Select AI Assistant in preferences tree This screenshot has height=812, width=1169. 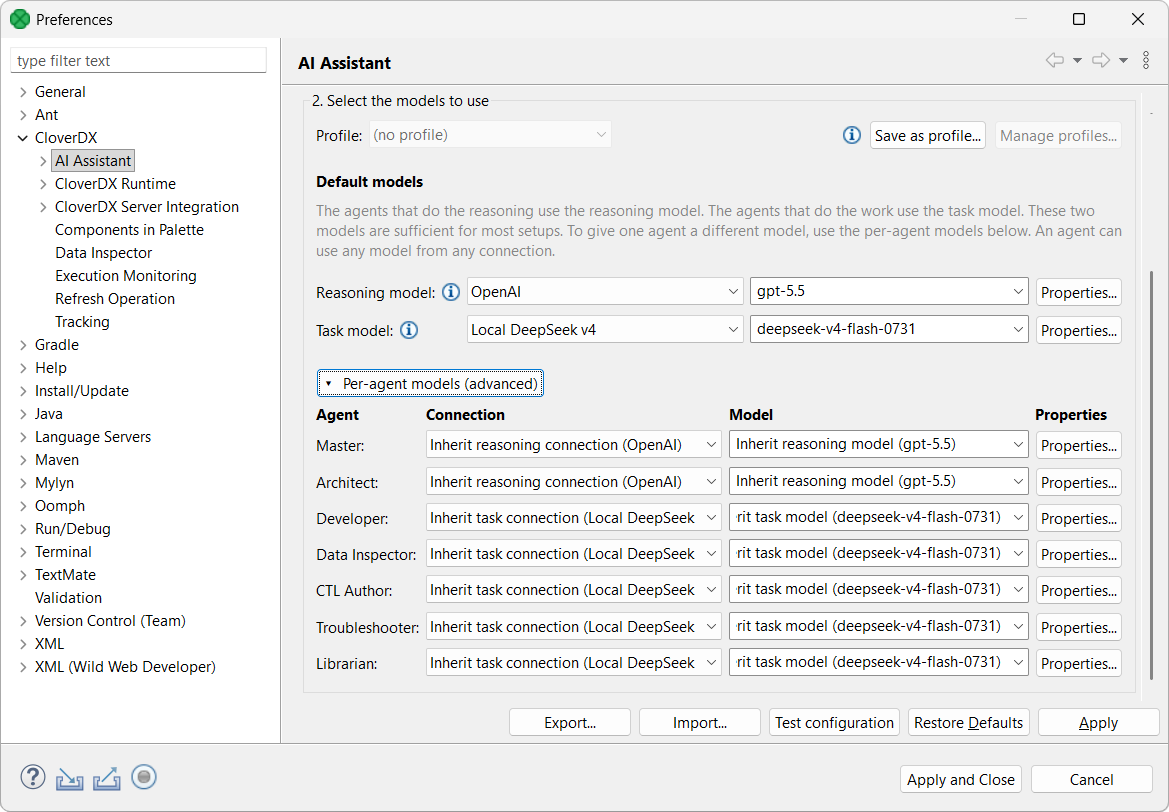[x=92, y=161]
